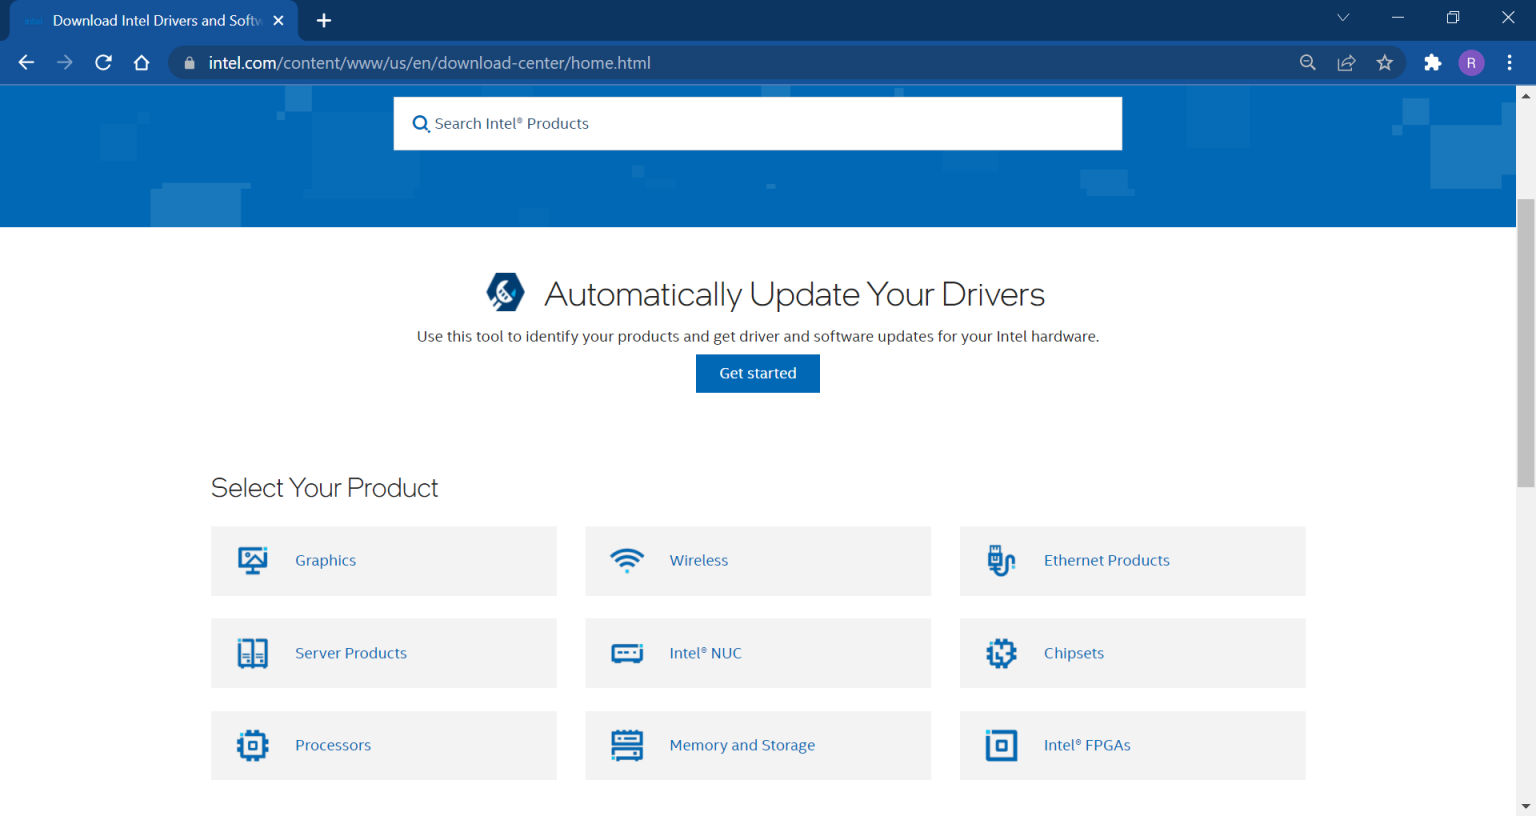
Task: Open the driver update tool logo
Action: click(x=505, y=292)
